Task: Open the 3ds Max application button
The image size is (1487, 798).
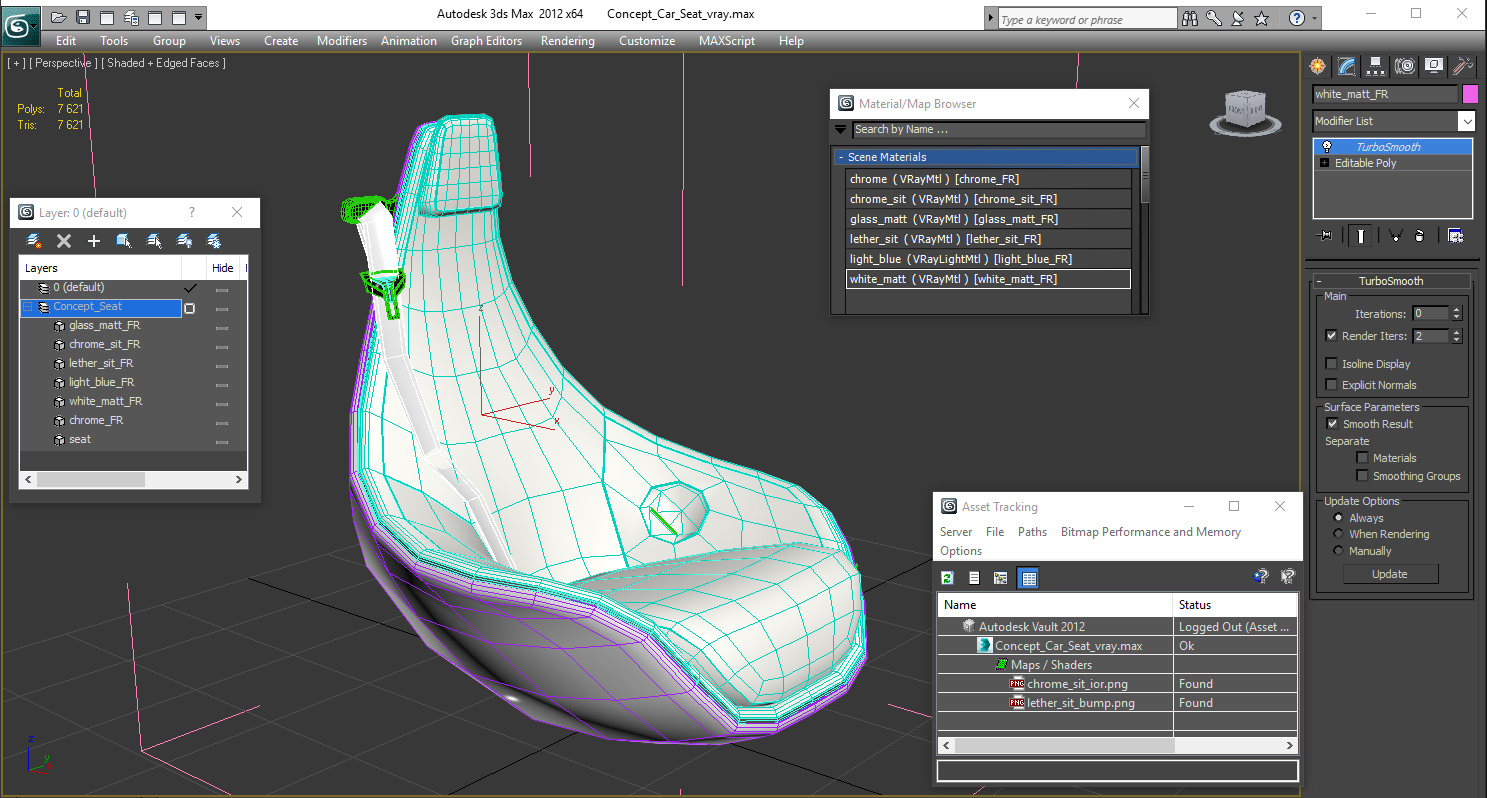Action: pyautogui.click(x=19, y=24)
